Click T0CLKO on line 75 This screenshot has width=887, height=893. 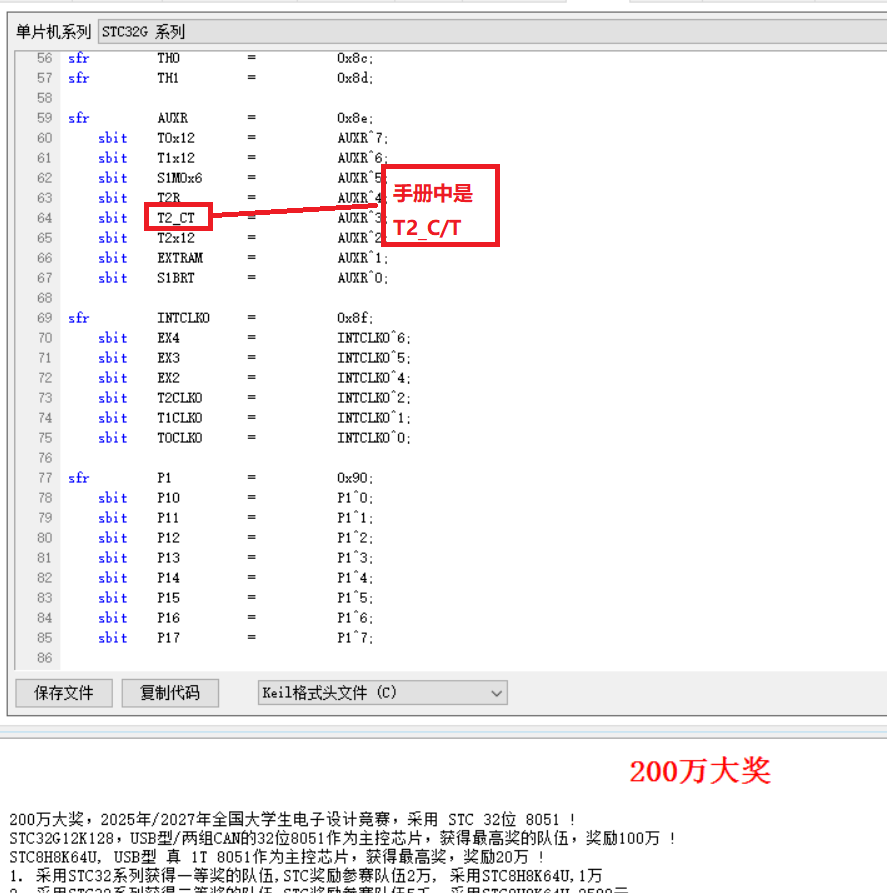[180, 438]
